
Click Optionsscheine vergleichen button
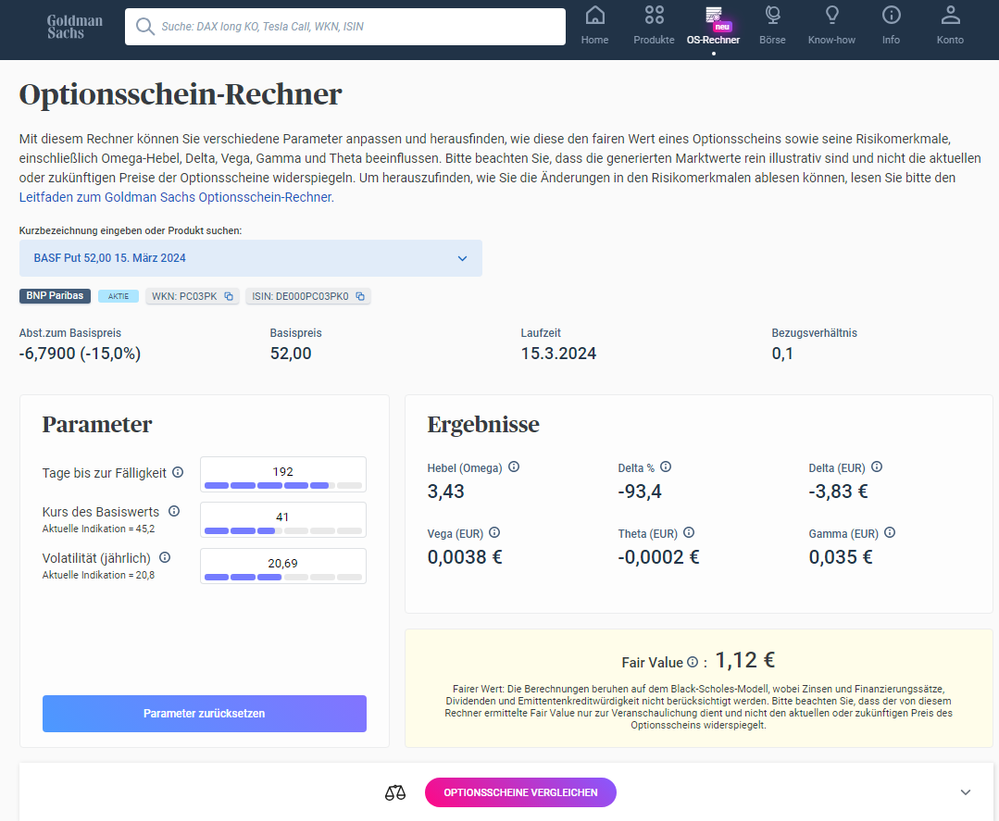520,792
